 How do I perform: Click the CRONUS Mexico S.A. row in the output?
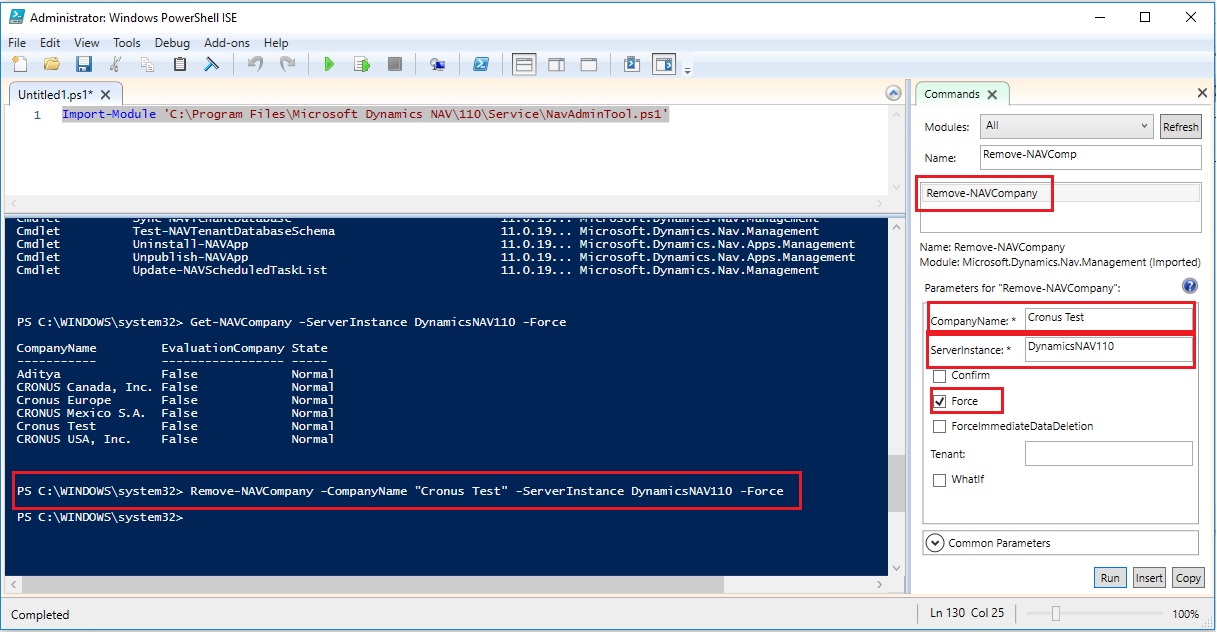pyautogui.click(x=176, y=413)
